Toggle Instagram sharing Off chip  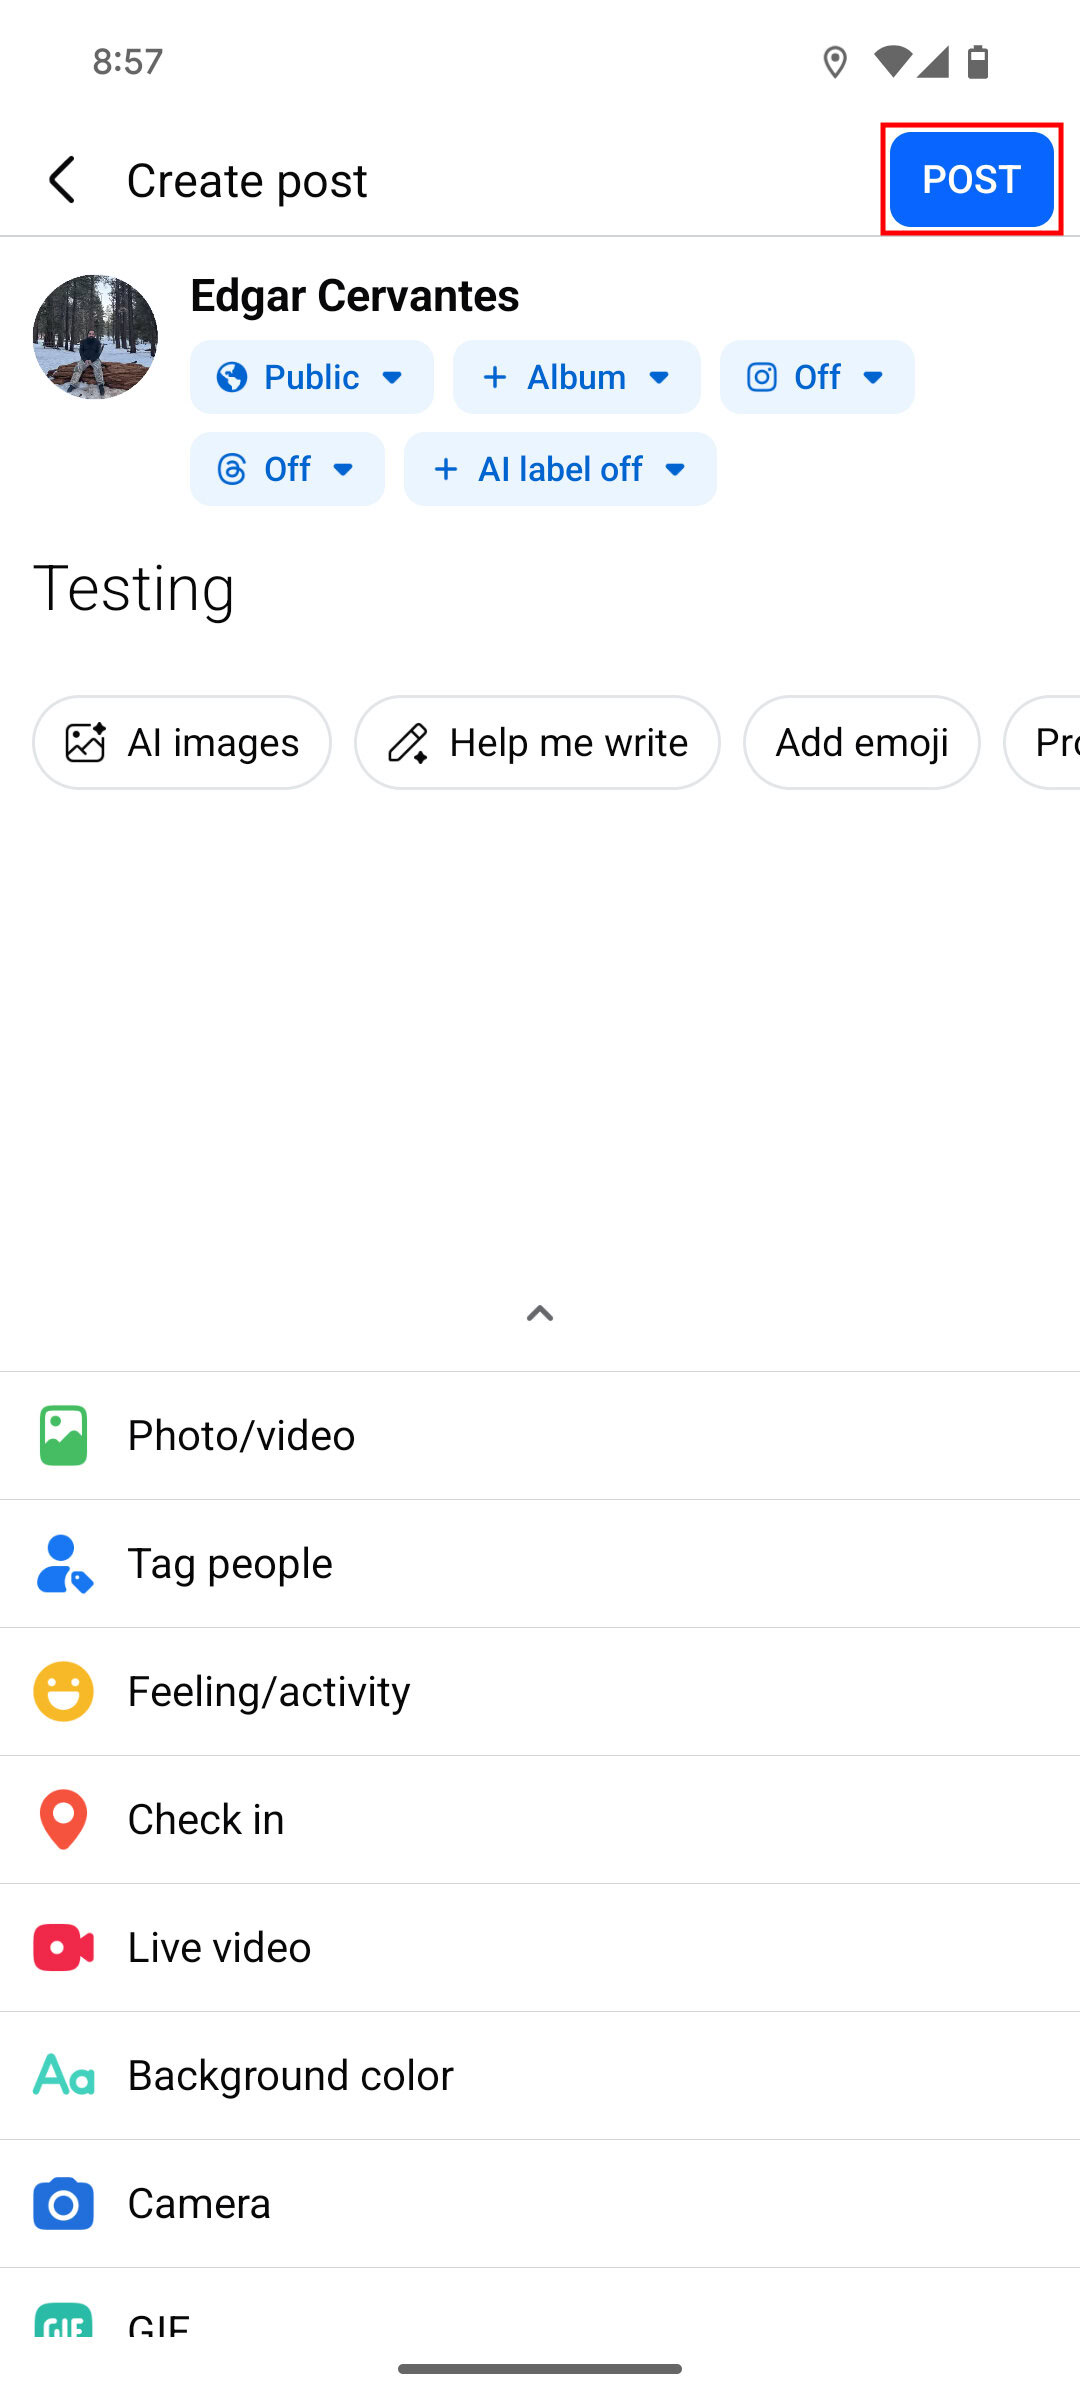point(816,377)
